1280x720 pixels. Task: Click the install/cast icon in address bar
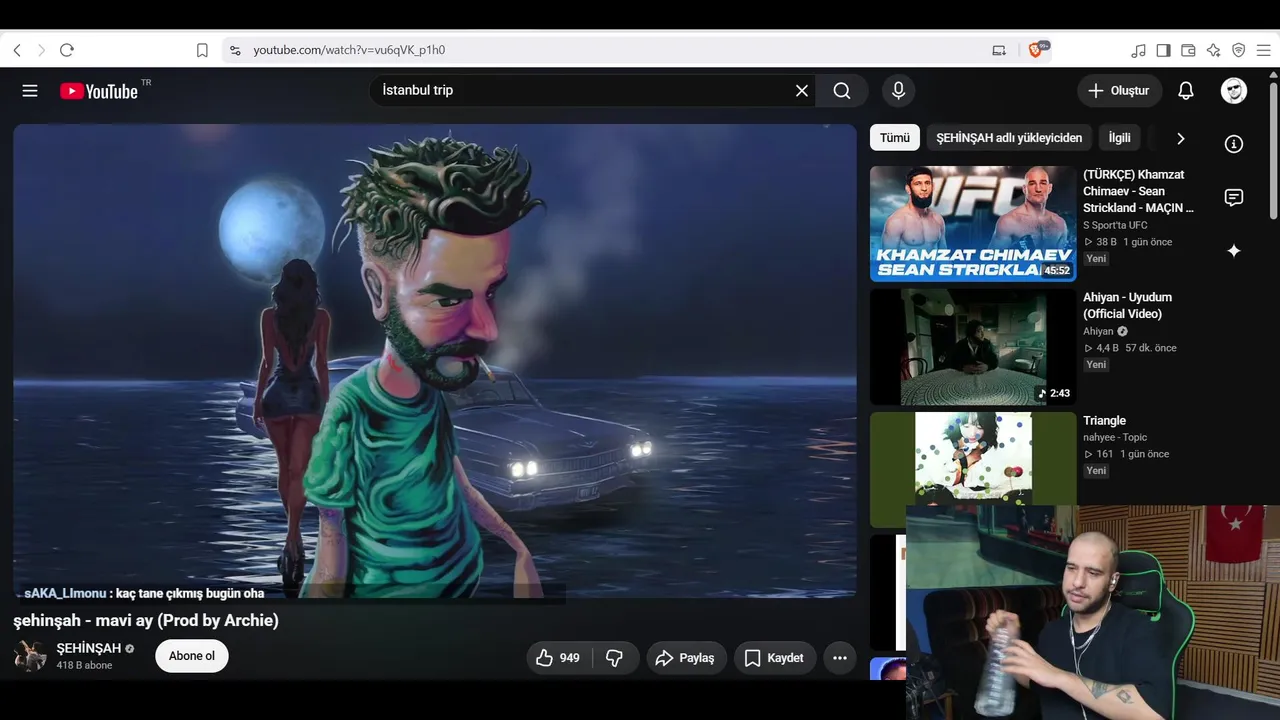[x=999, y=50]
